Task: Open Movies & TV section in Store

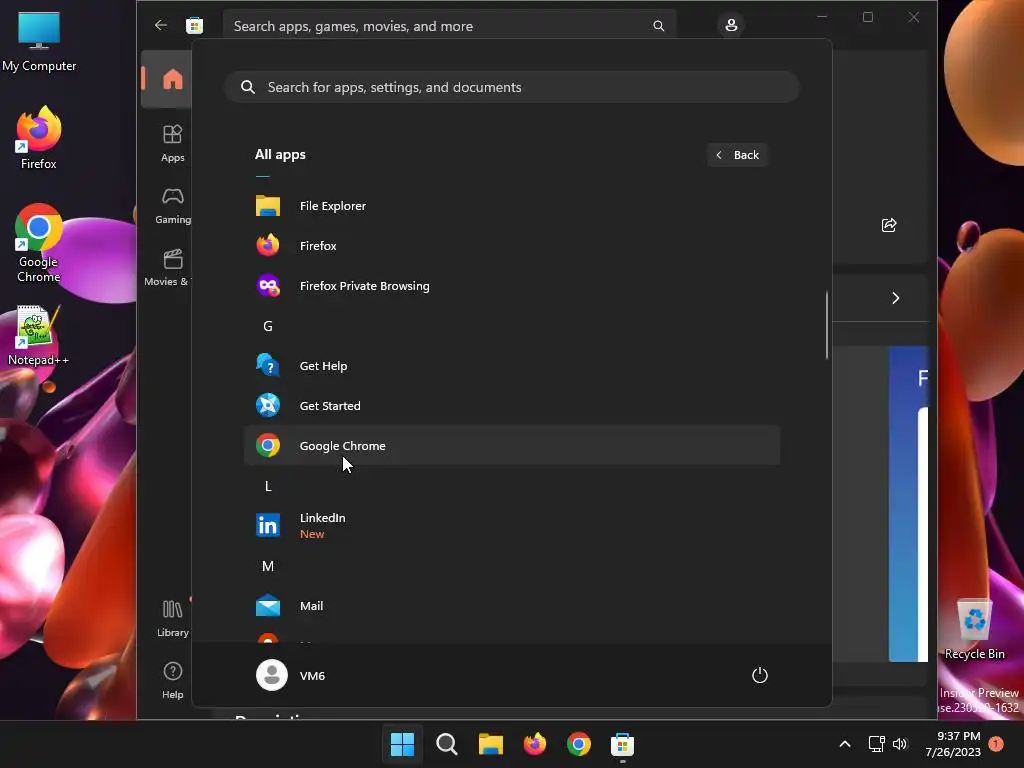Action: (x=168, y=268)
